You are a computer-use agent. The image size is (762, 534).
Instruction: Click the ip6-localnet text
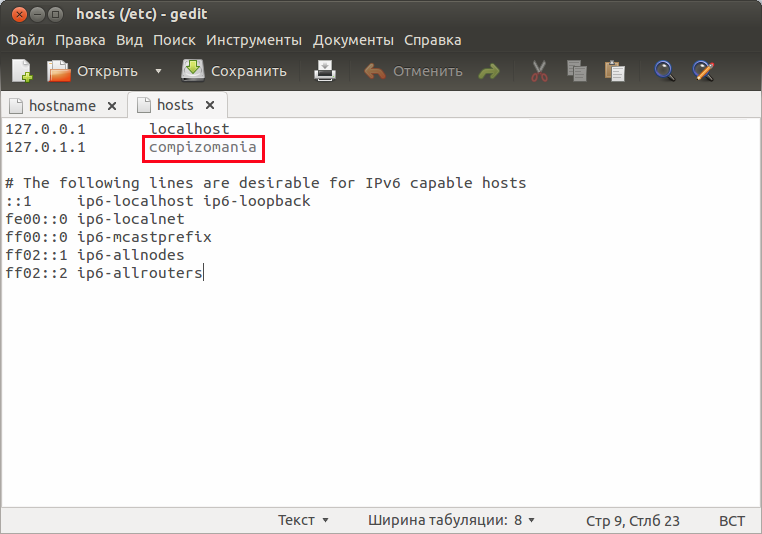[131, 219]
